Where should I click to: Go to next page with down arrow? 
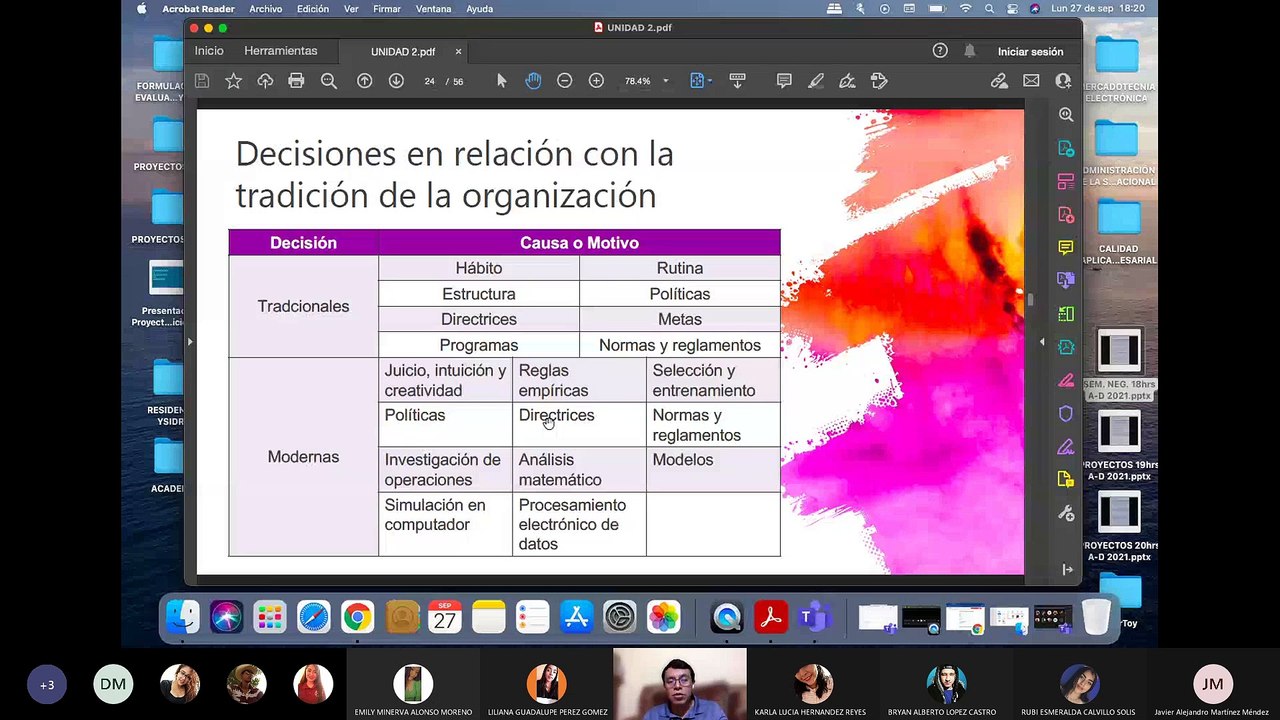pyautogui.click(x=396, y=81)
